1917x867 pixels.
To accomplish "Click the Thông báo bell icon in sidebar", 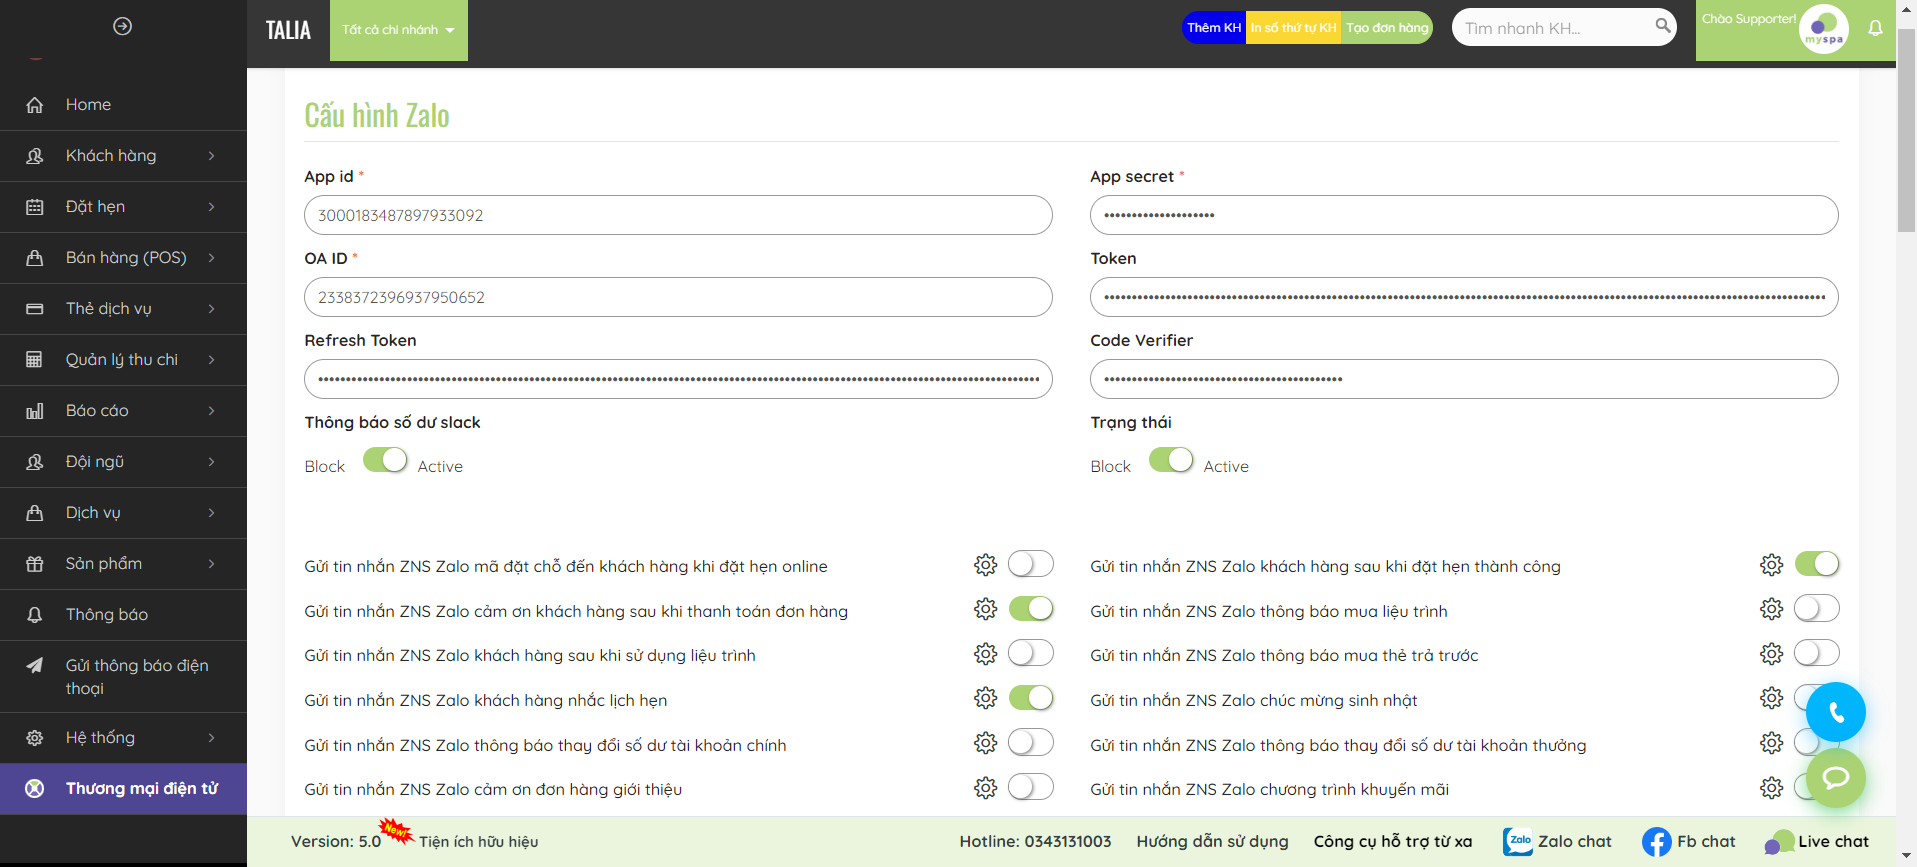I will (x=34, y=615).
